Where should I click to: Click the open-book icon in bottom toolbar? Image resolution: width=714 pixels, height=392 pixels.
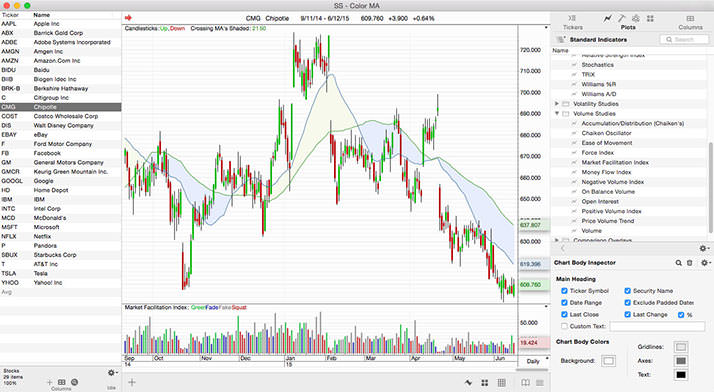pos(525,382)
